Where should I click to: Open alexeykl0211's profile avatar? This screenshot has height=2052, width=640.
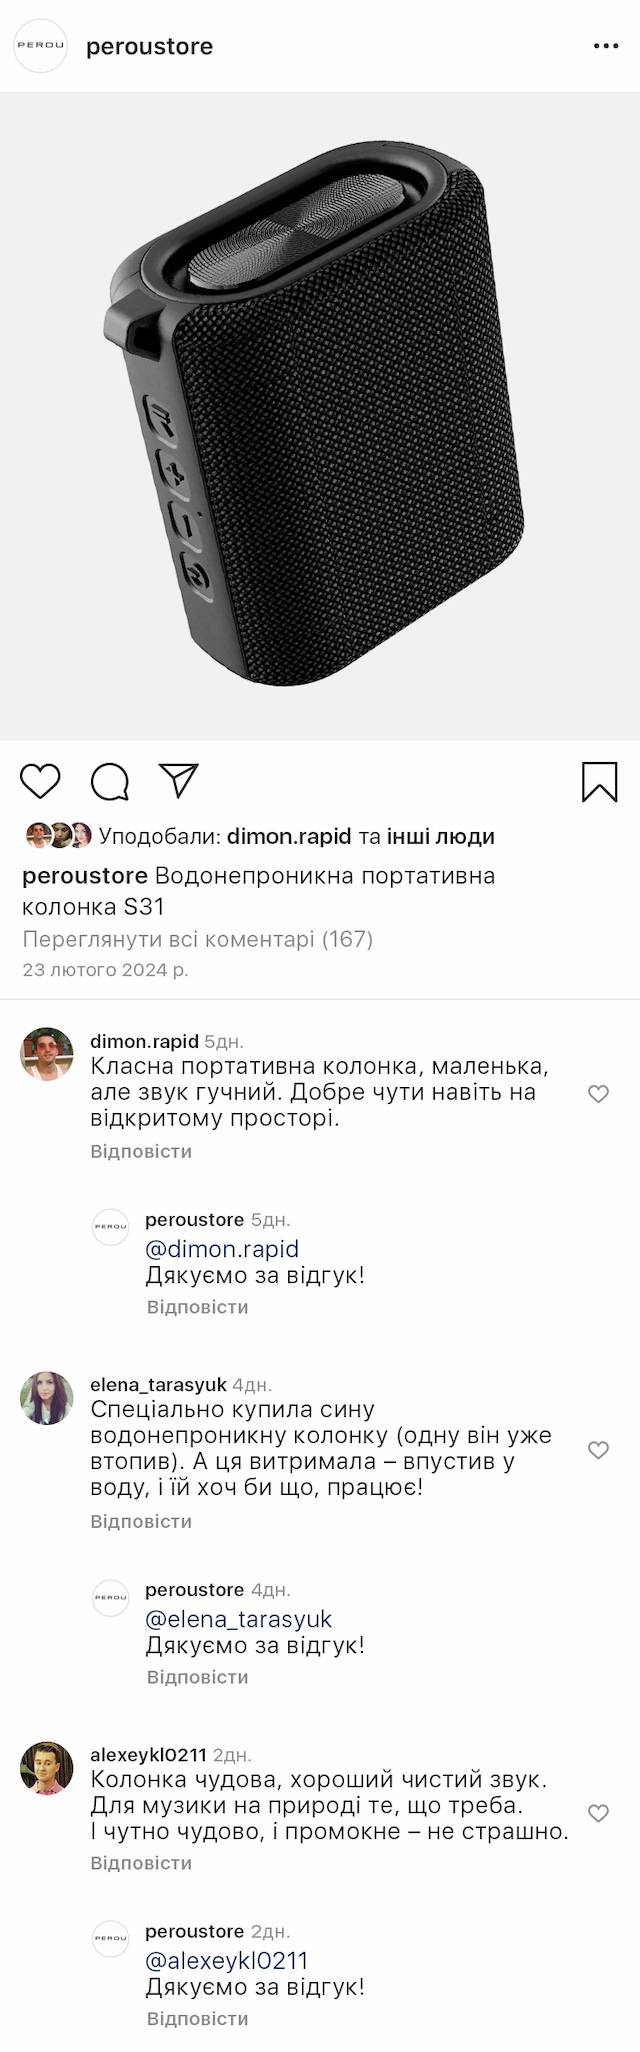(47, 1768)
